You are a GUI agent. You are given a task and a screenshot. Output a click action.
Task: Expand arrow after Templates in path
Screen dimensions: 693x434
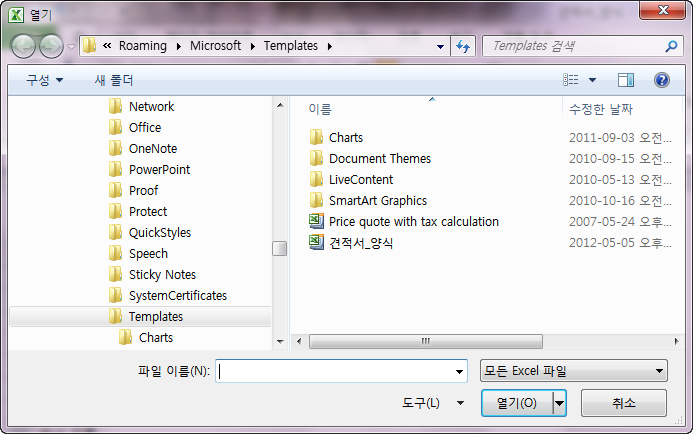click(x=330, y=46)
